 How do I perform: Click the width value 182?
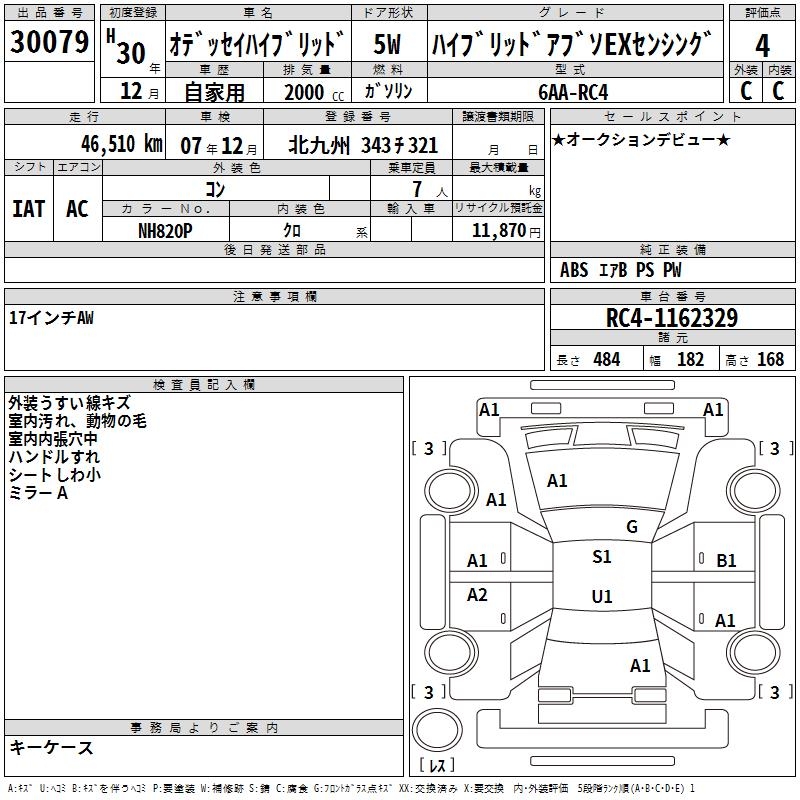pyautogui.click(x=690, y=360)
